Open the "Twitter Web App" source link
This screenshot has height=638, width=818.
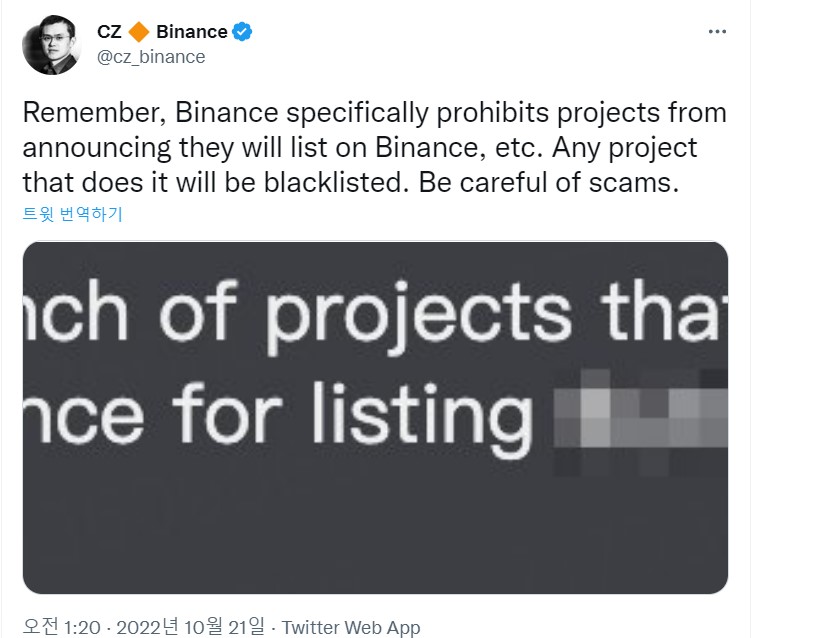351,627
